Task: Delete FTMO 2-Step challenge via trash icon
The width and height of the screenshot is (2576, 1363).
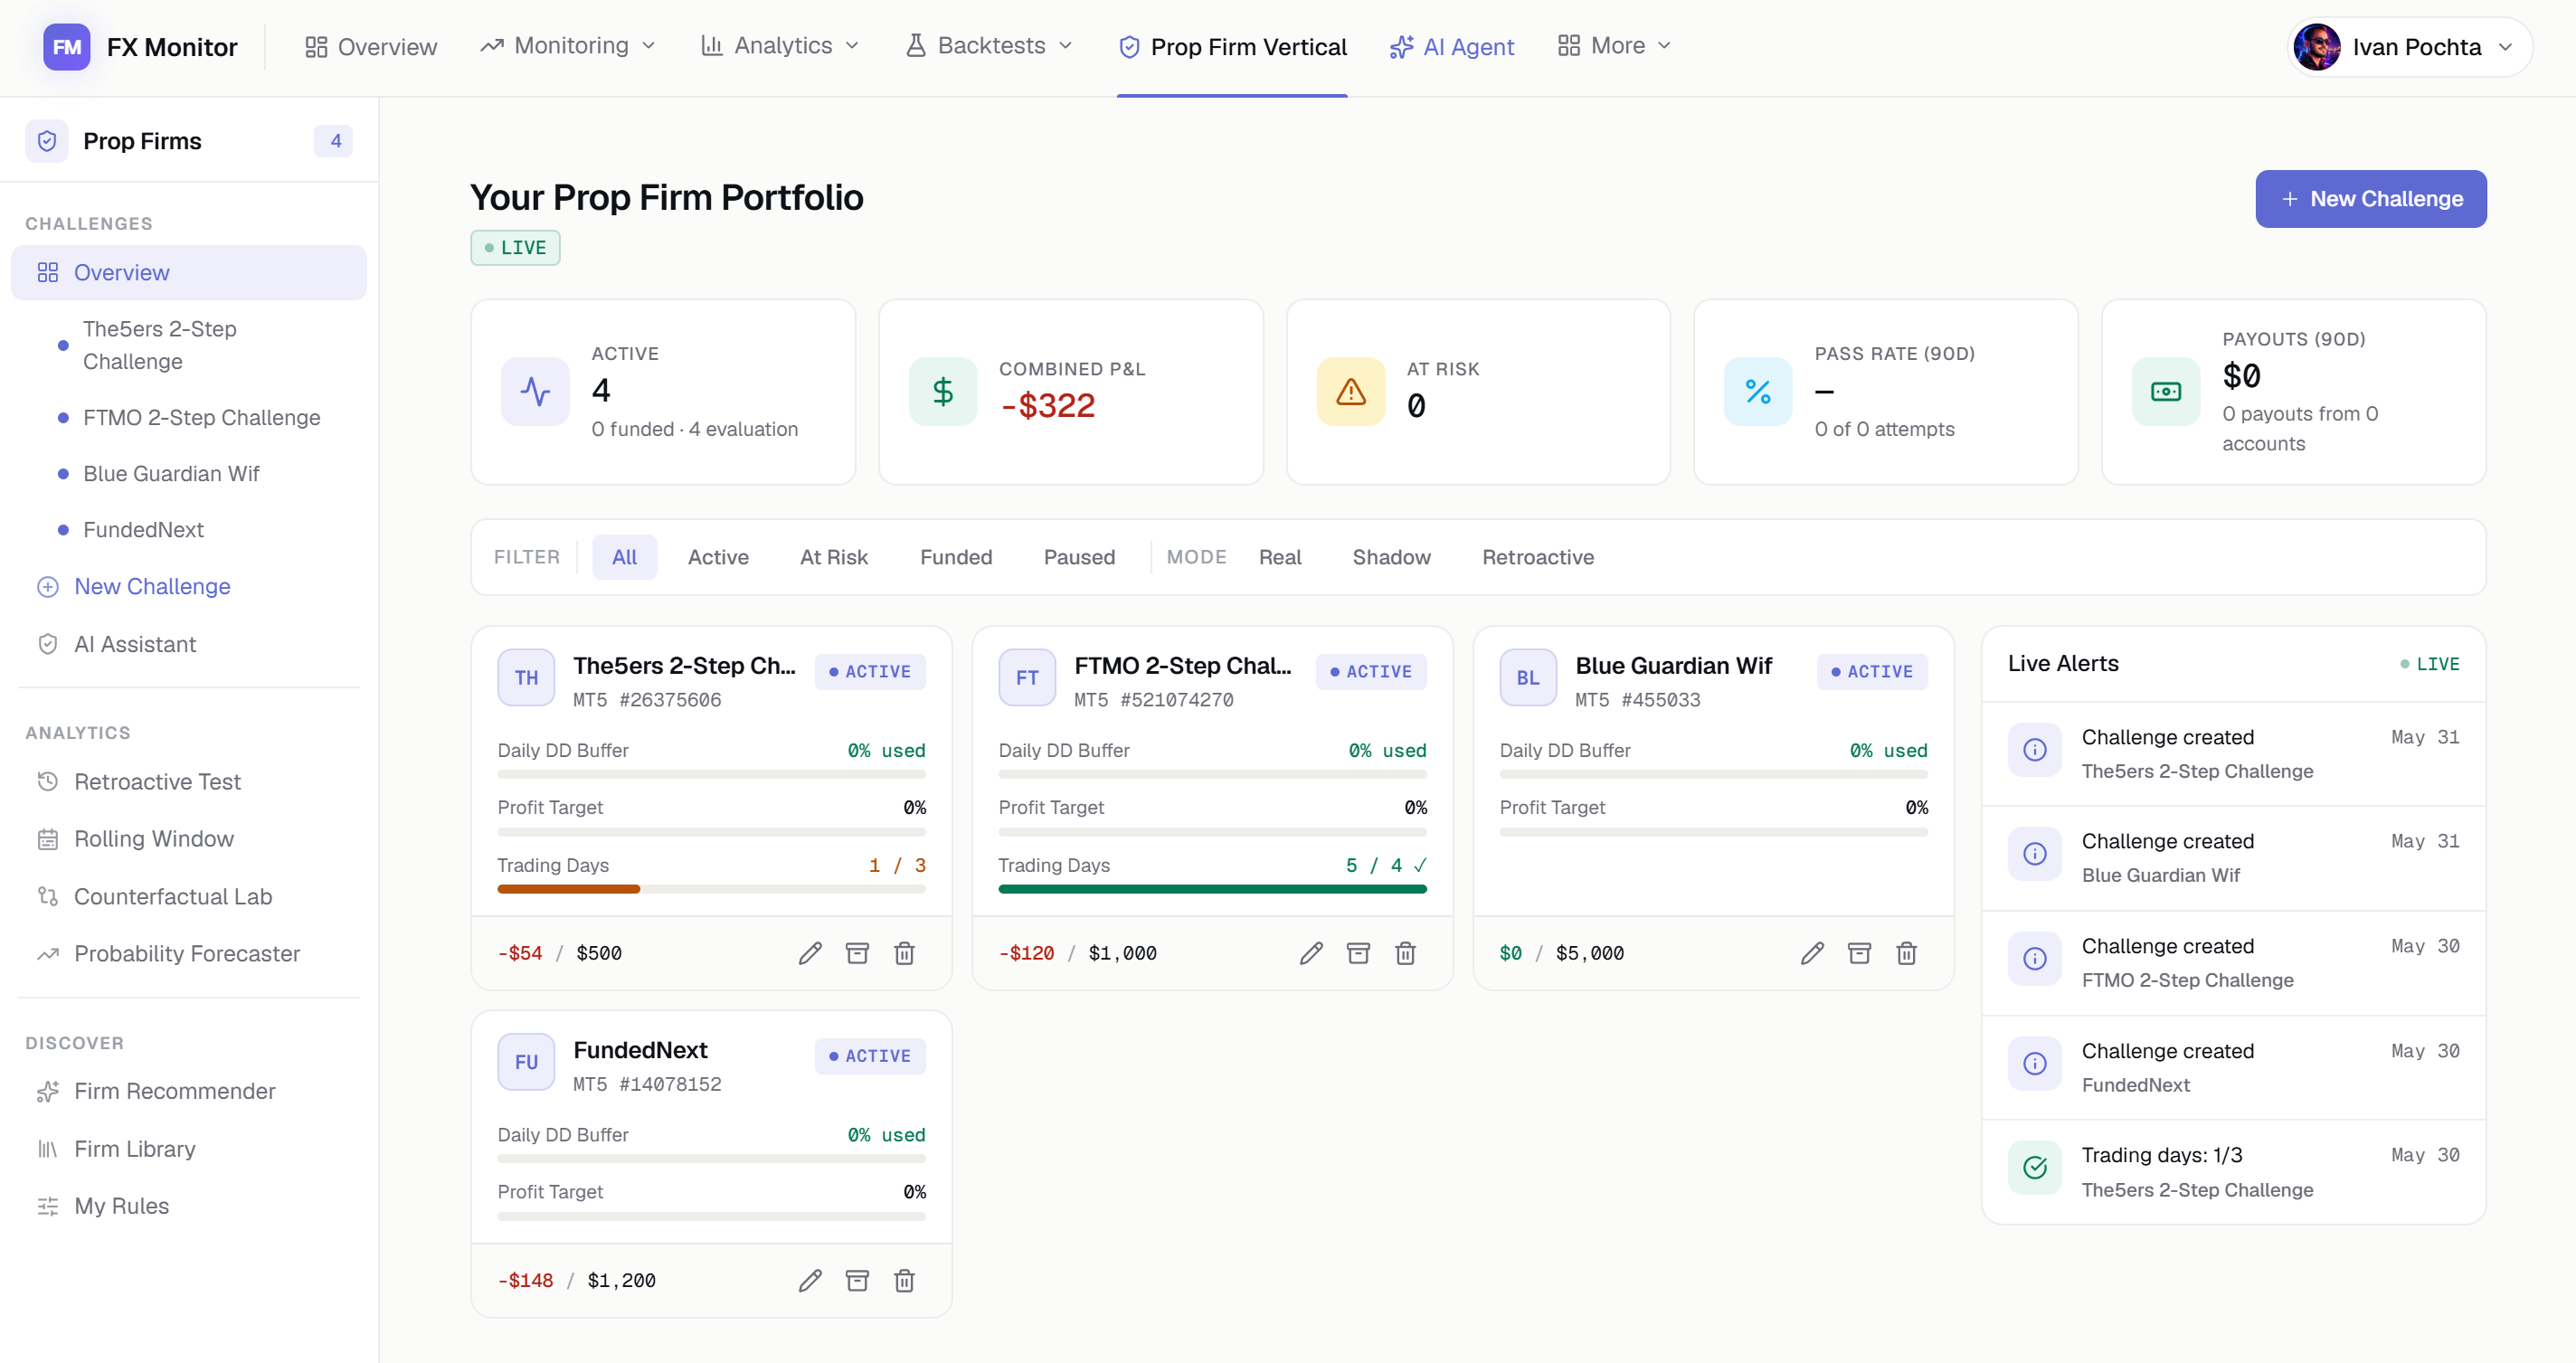Action: pos(1405,953)
